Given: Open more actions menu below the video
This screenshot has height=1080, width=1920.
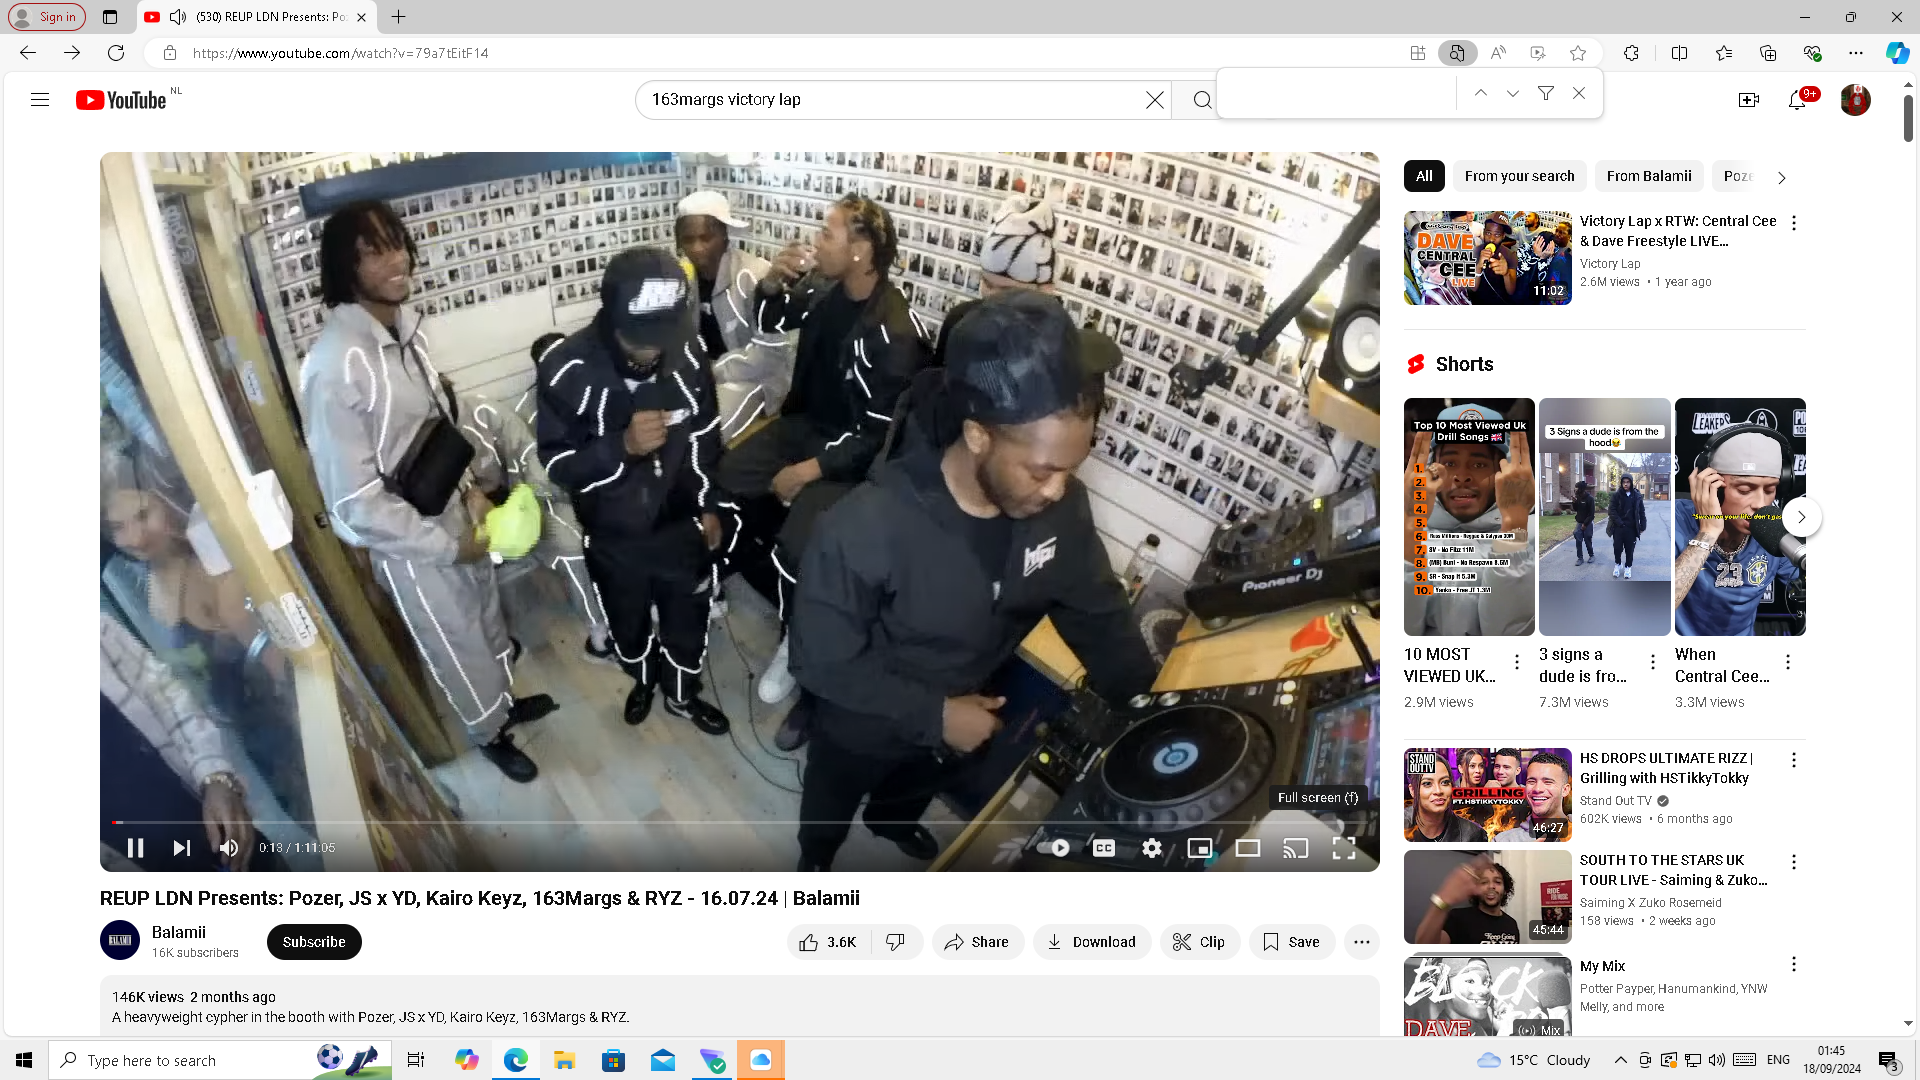Looking at the screenshot, I should tap(1361, 942).
